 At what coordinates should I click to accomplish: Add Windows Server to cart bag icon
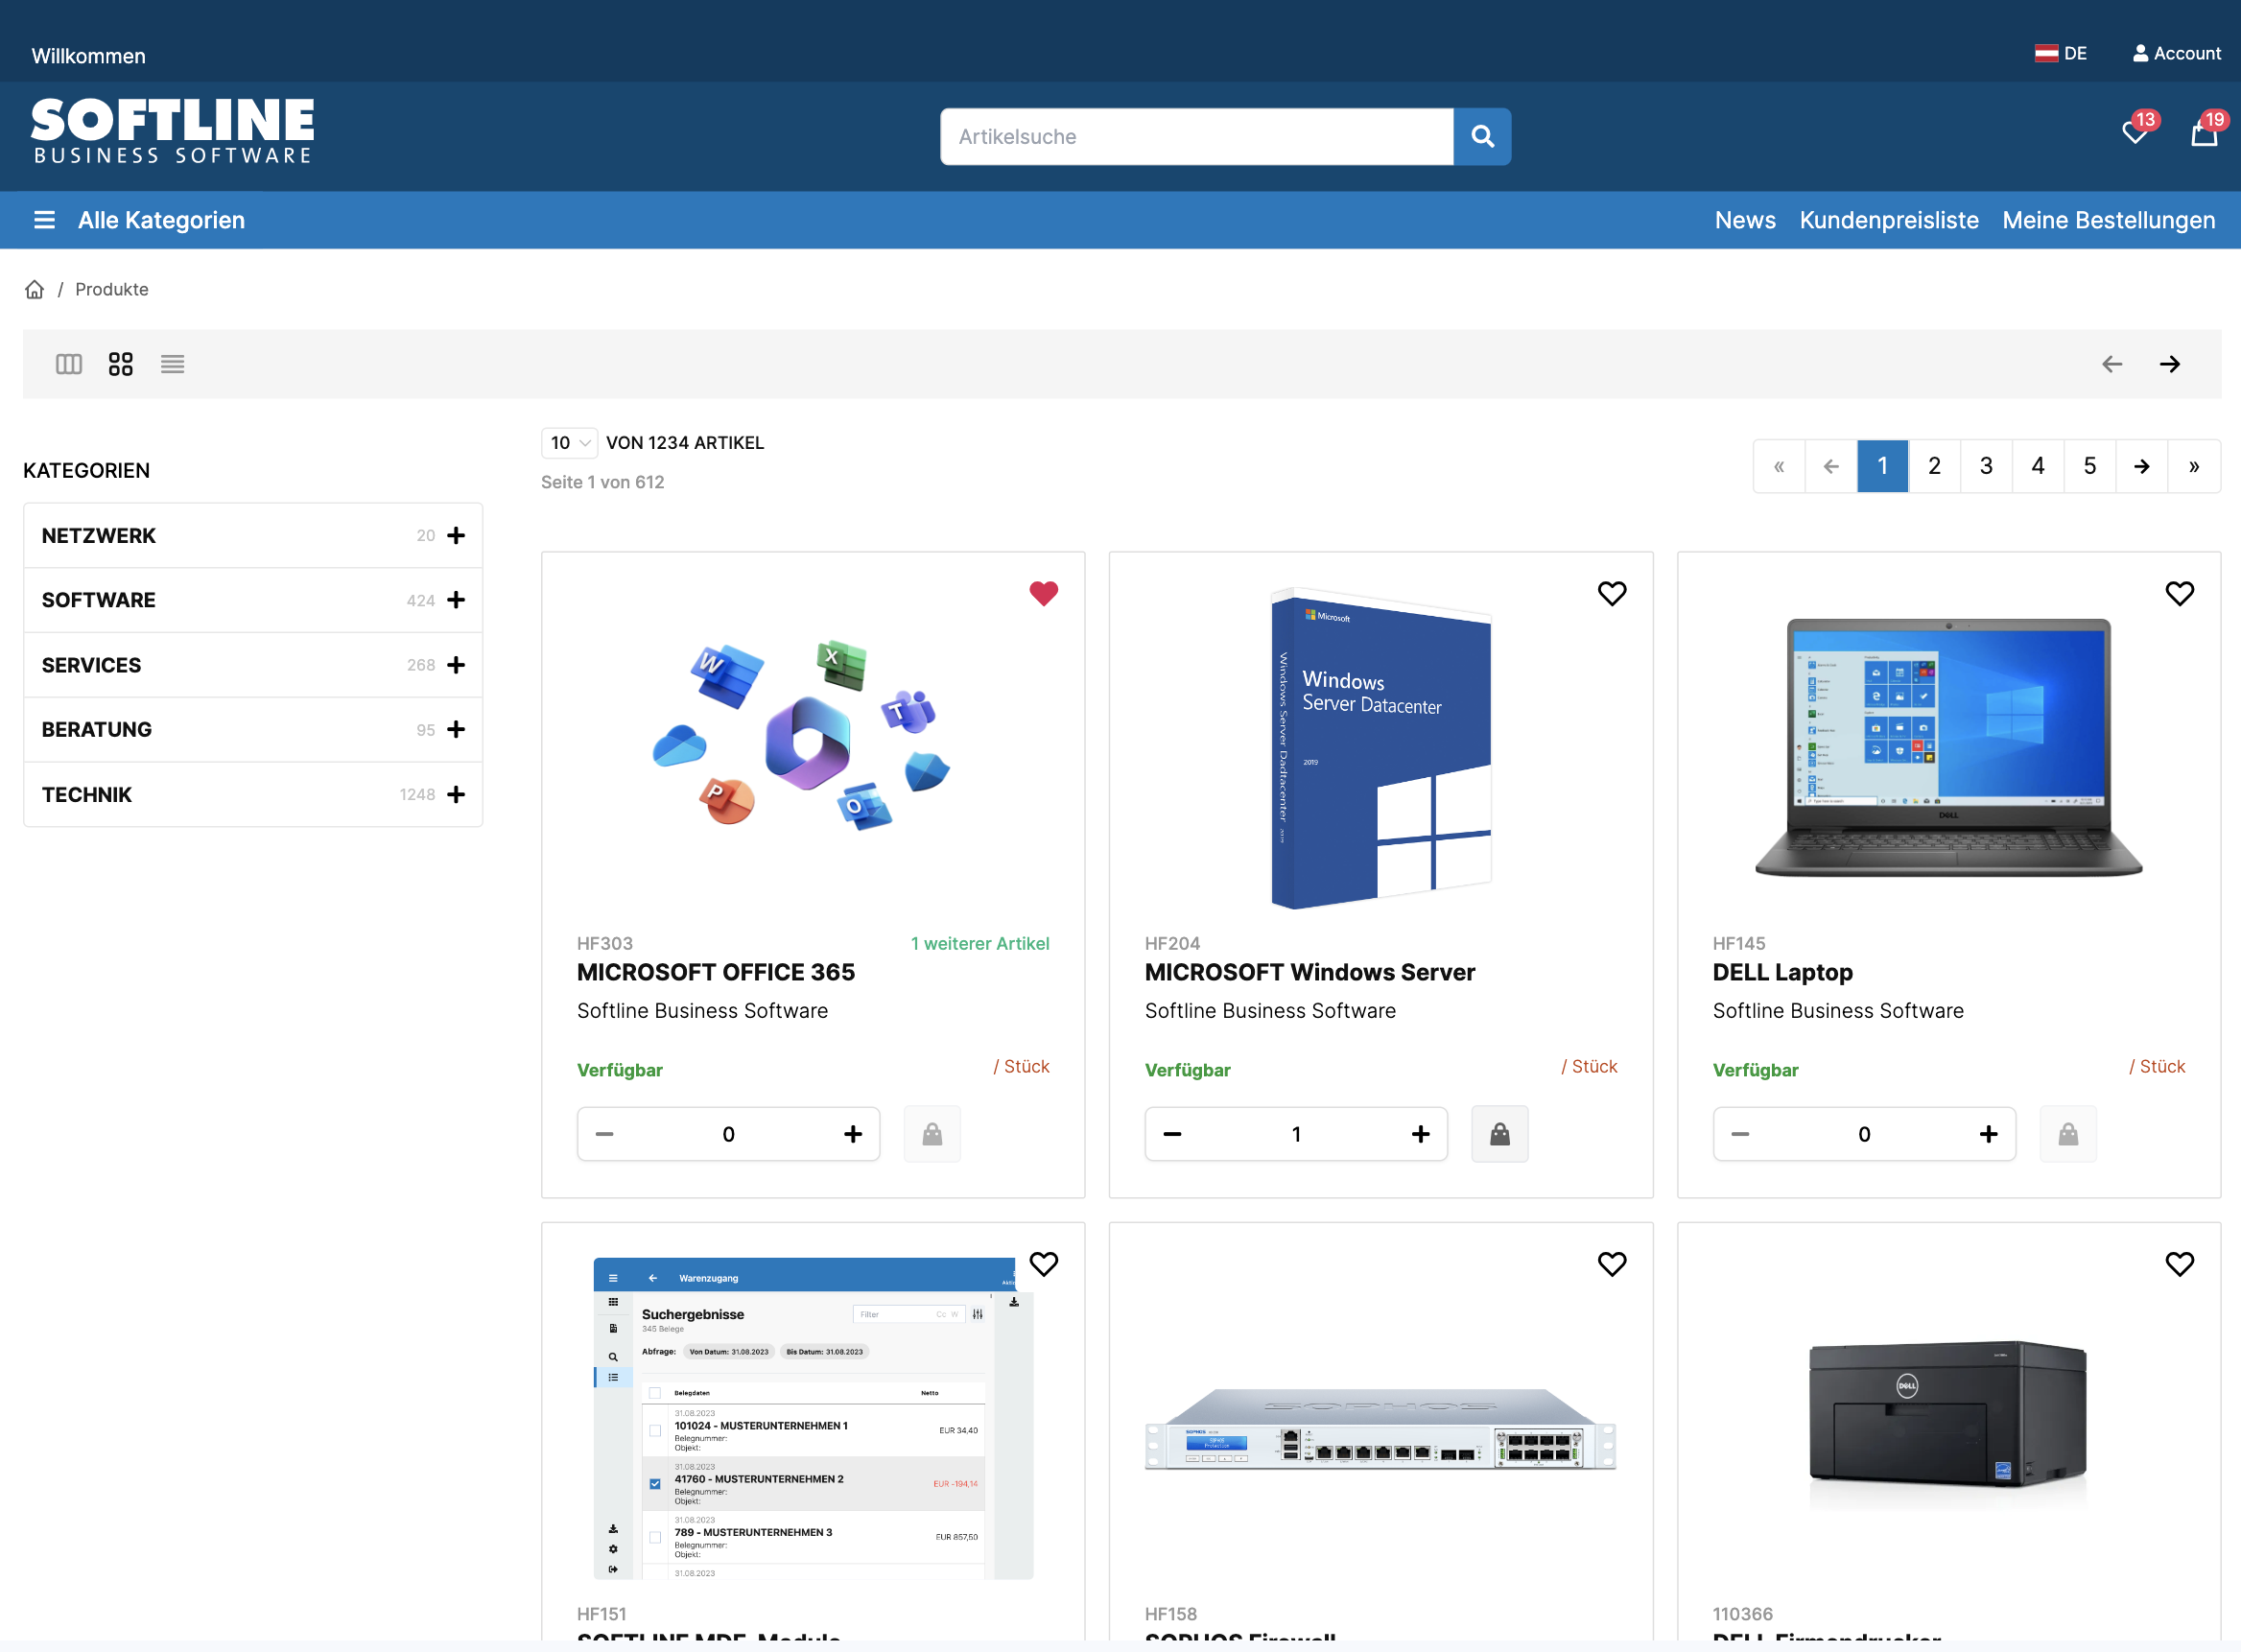[x=1499, y=1133]
